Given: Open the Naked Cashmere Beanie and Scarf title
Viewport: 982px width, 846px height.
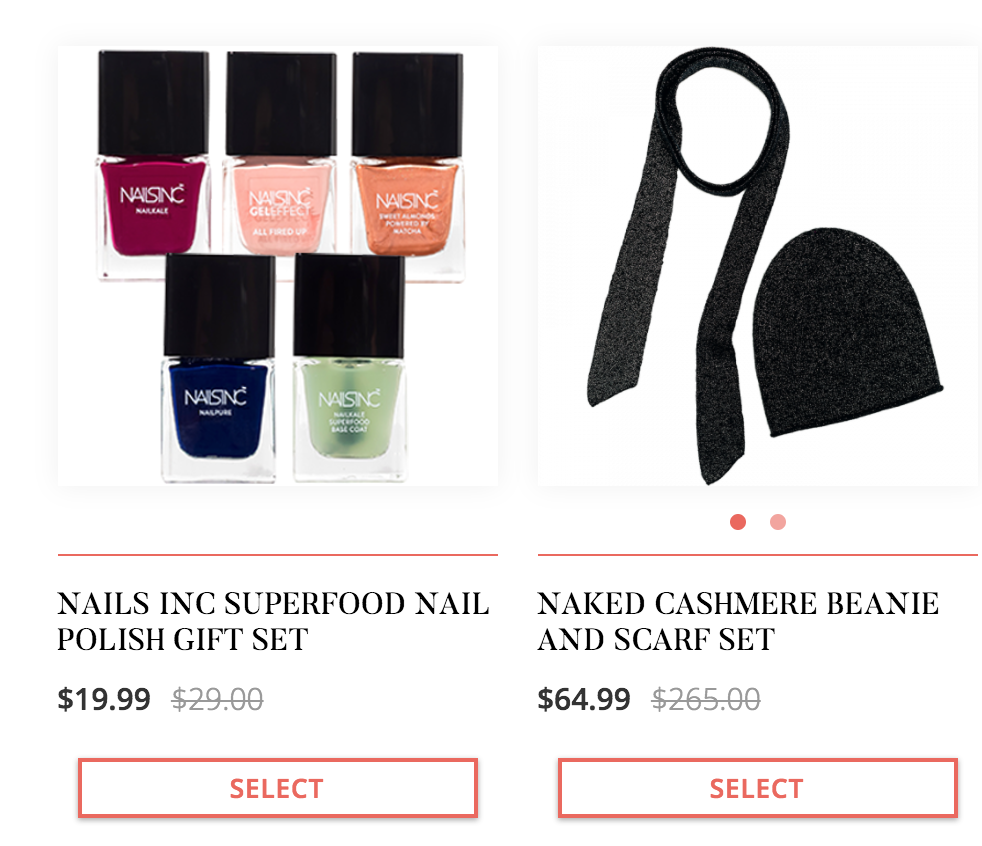Looking at the screenshot, I should click(x=738, y=621).
